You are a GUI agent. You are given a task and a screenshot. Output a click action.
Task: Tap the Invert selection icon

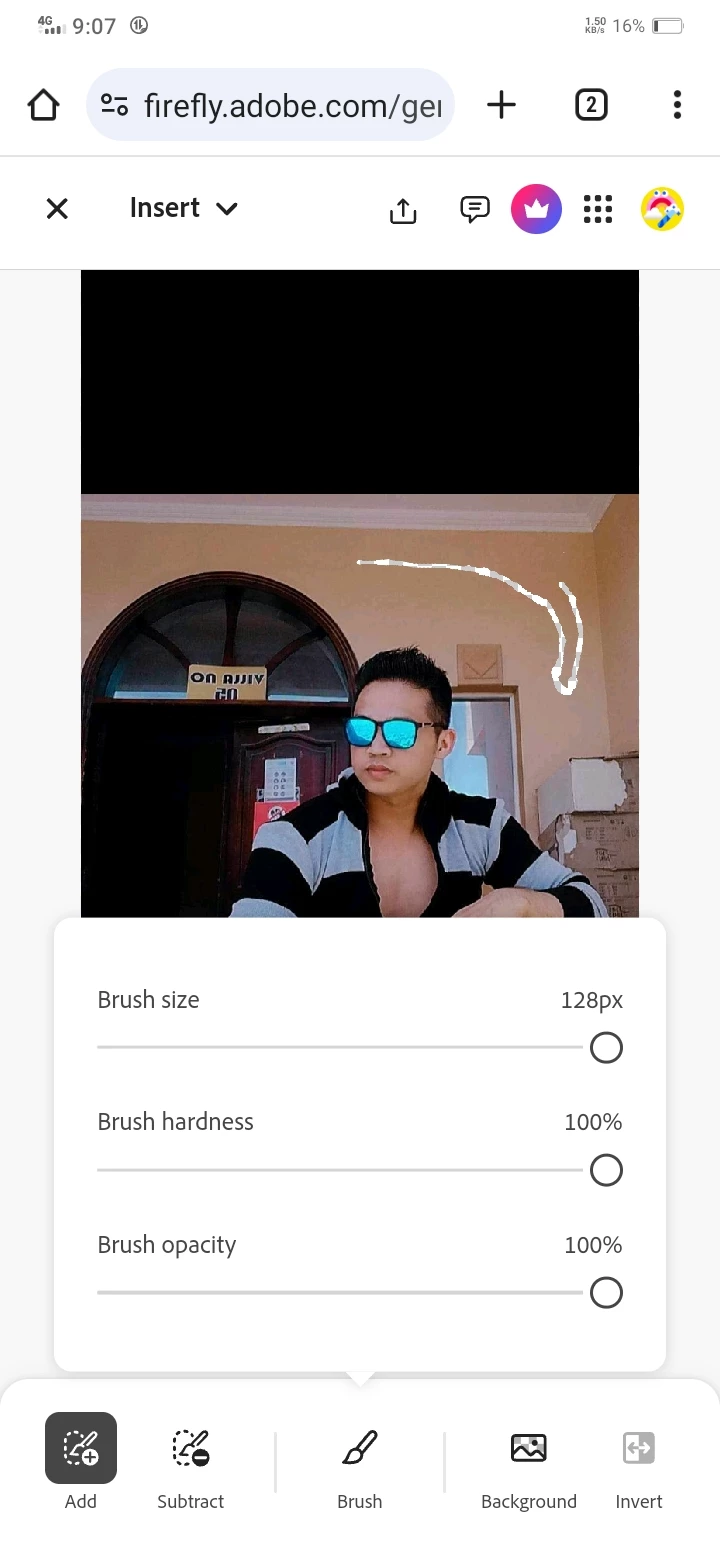(x=639, y=1447)
